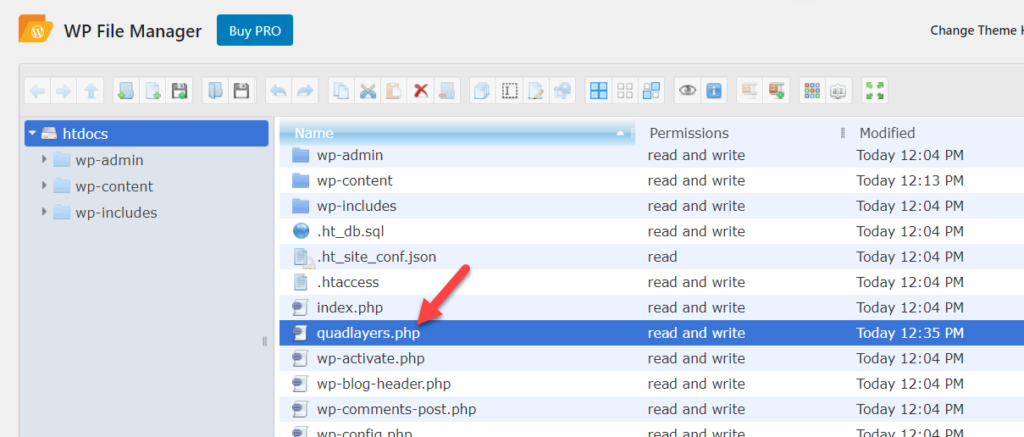Click the Permissions column resize grip
The image size is (1024, 437).
[843, 133]
